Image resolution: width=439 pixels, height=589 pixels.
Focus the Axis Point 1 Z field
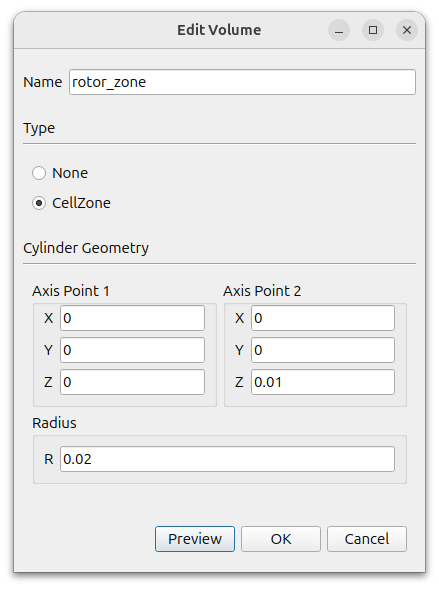[132, 382]
